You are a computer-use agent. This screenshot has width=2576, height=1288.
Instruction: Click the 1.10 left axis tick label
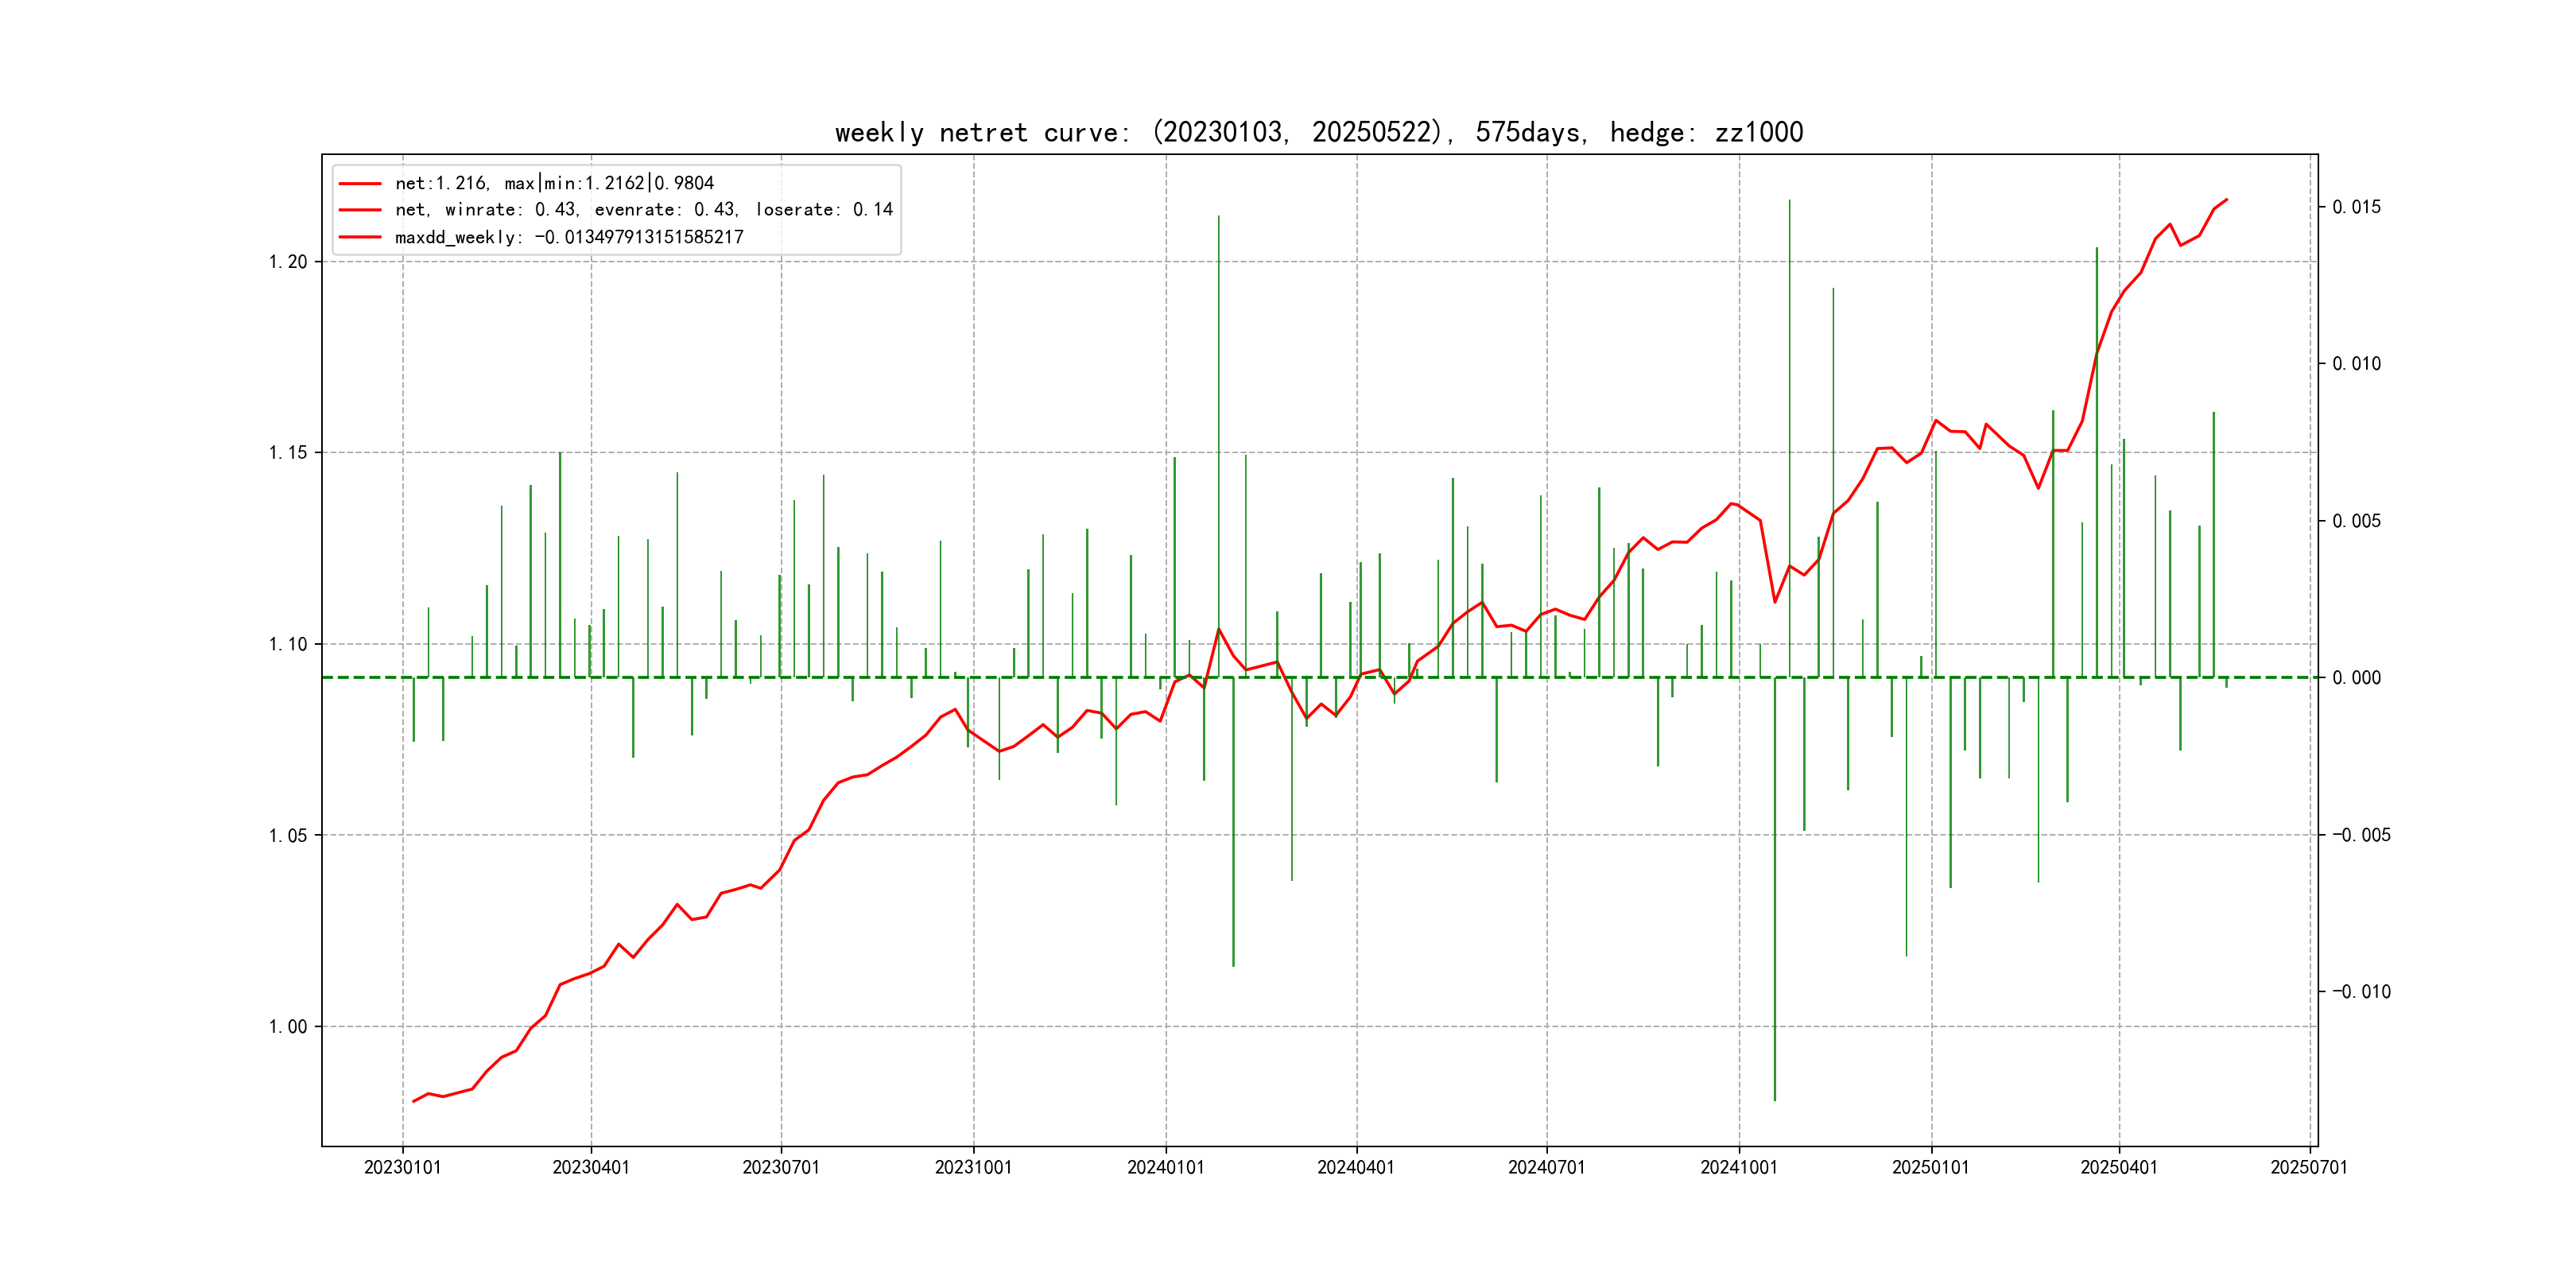[288, 644]
